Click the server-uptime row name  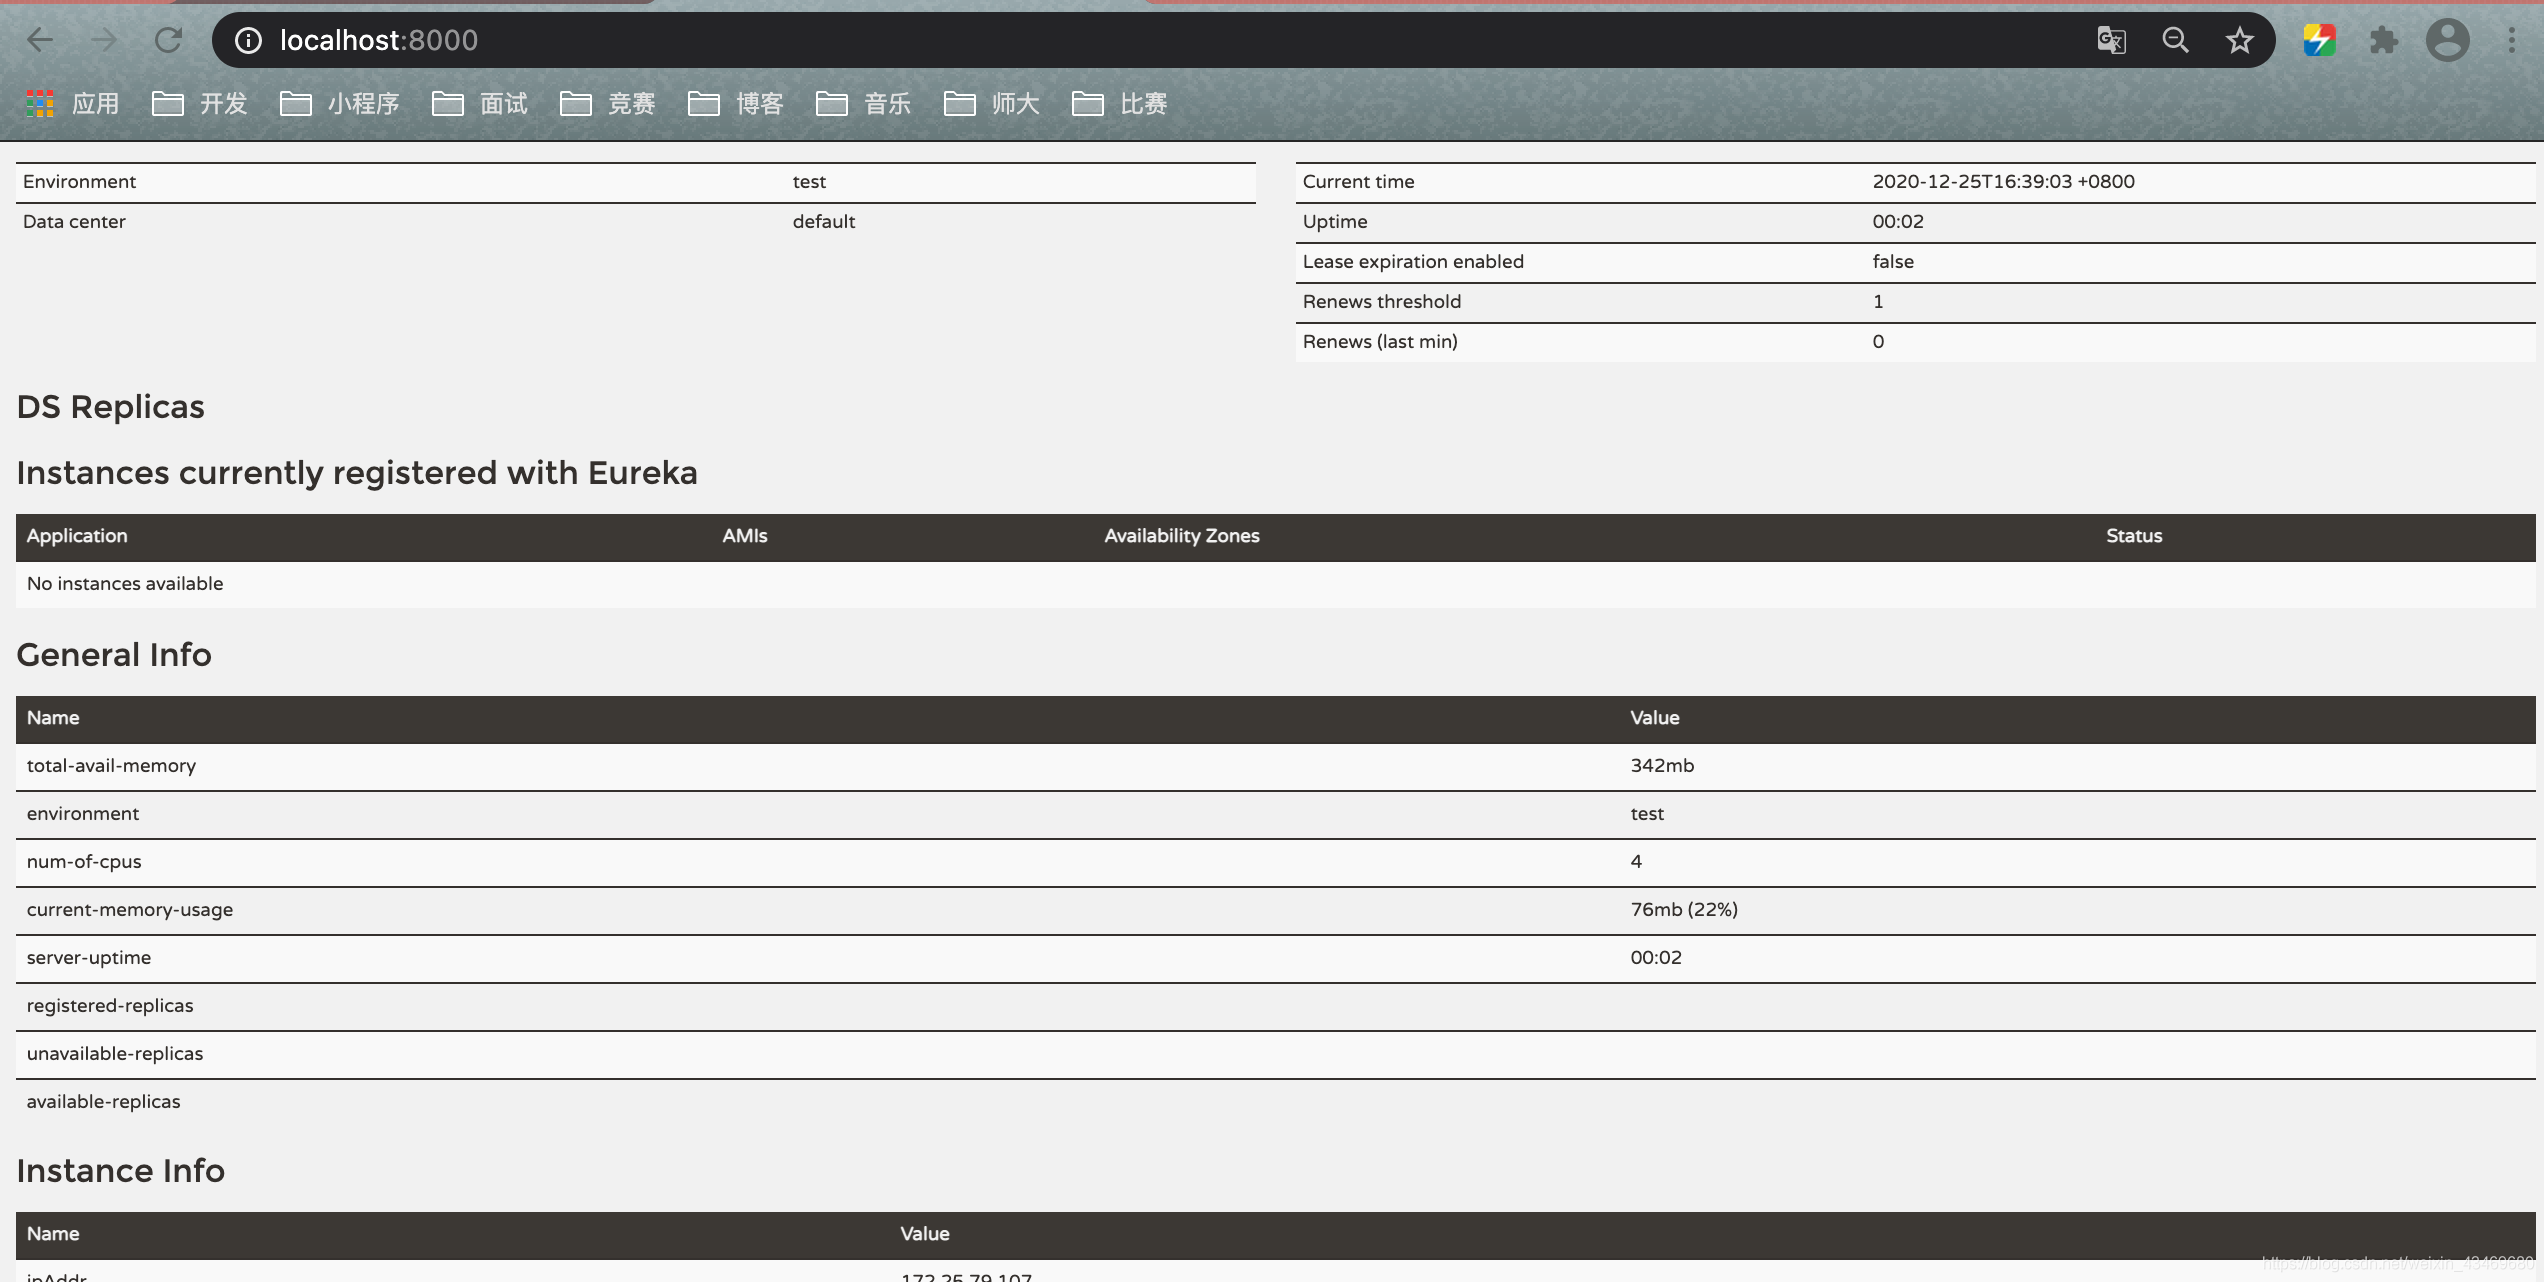(89, 958)
